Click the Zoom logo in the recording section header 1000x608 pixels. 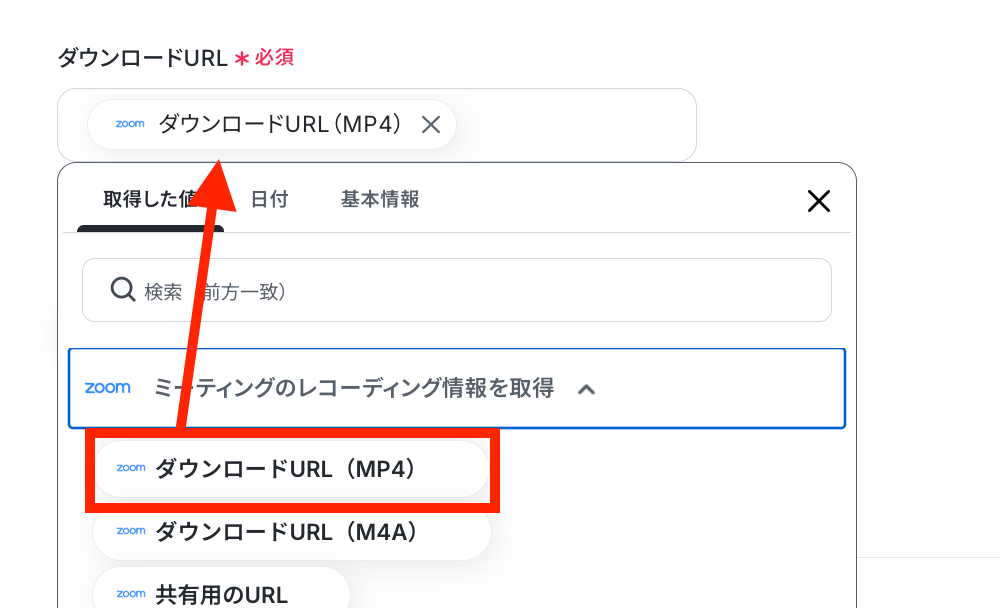108,387
